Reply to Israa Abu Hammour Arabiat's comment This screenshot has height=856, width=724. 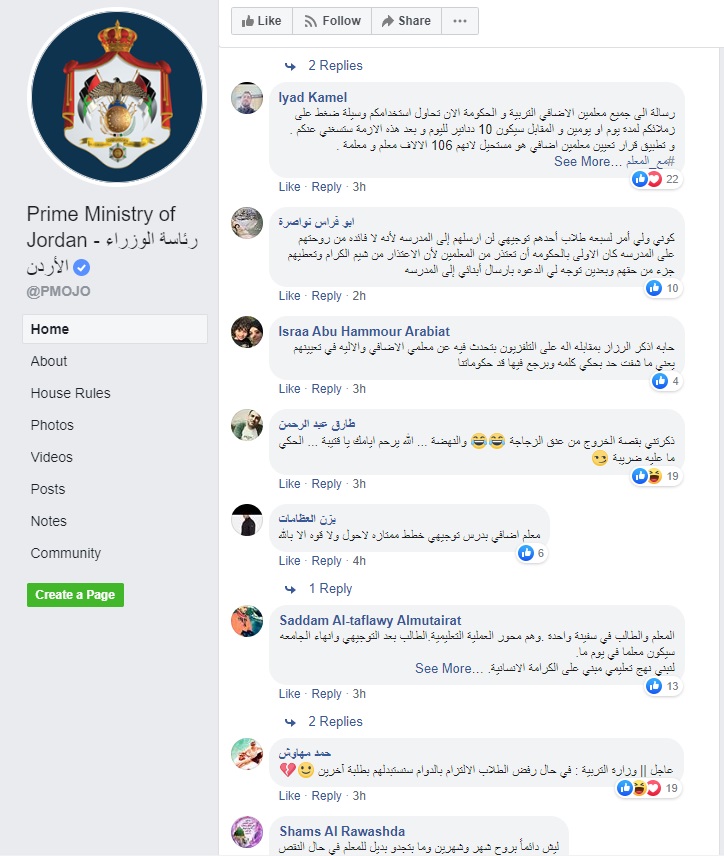(x=326, y=389)
